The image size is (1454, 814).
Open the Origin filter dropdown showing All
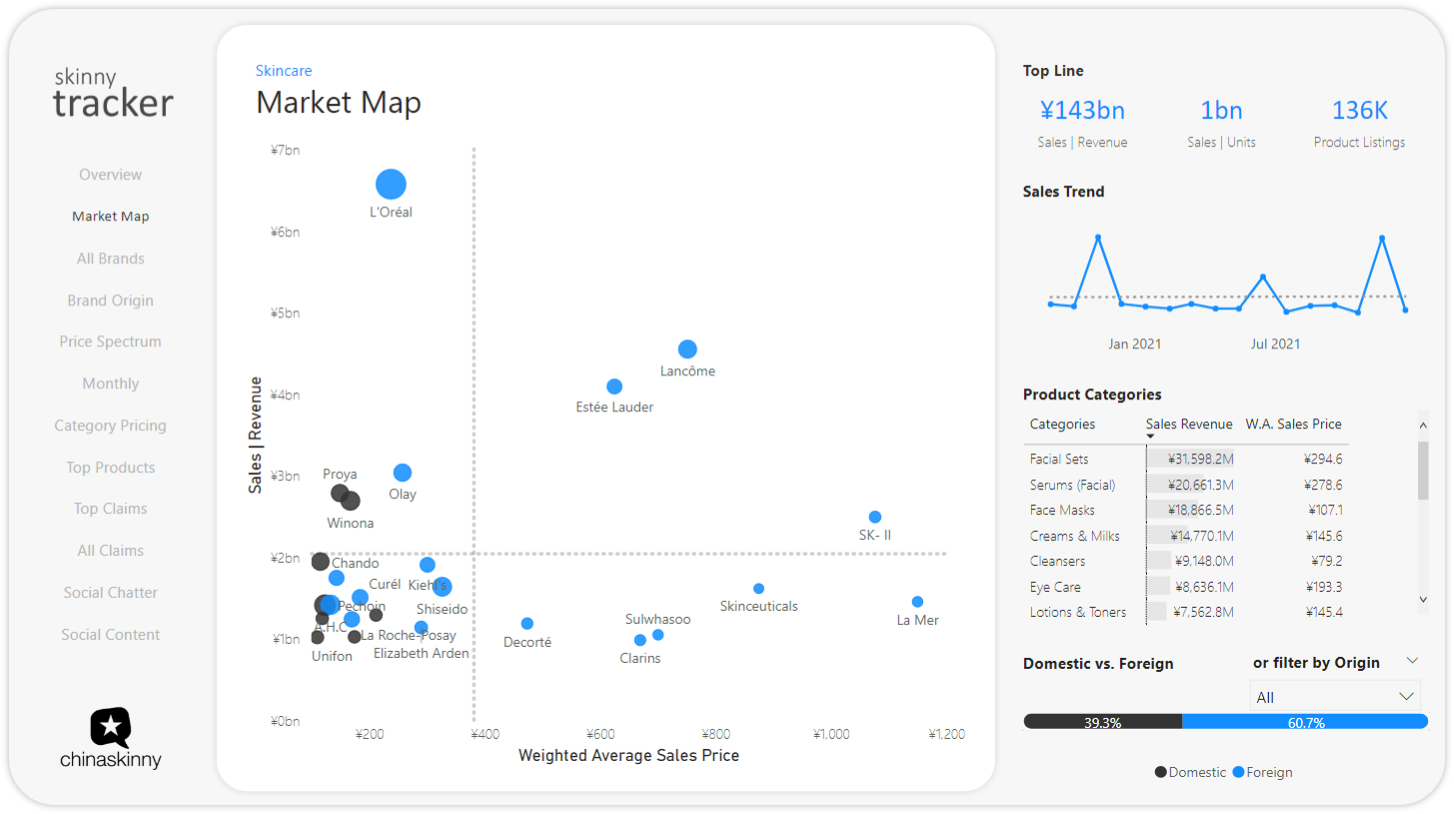pyautogui.click(x=1335, y=697)
